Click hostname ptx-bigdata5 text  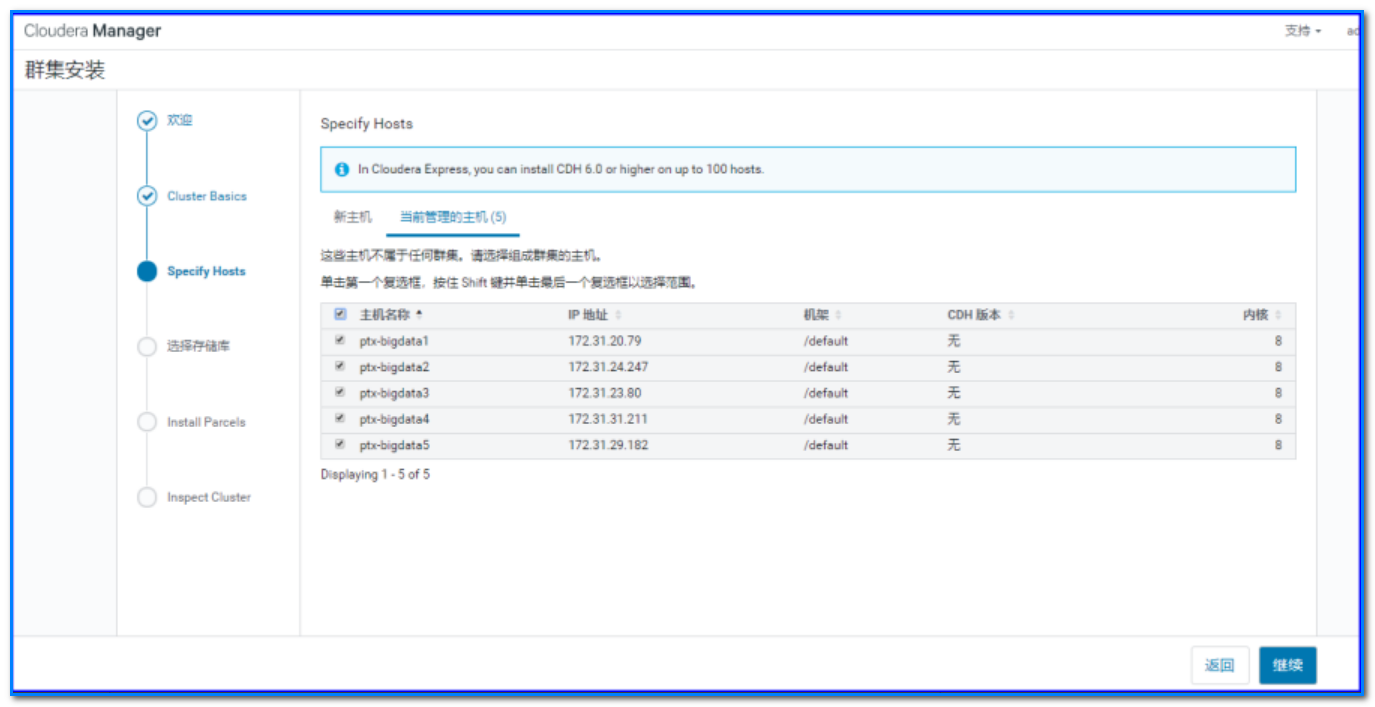(x=394, y=445)
